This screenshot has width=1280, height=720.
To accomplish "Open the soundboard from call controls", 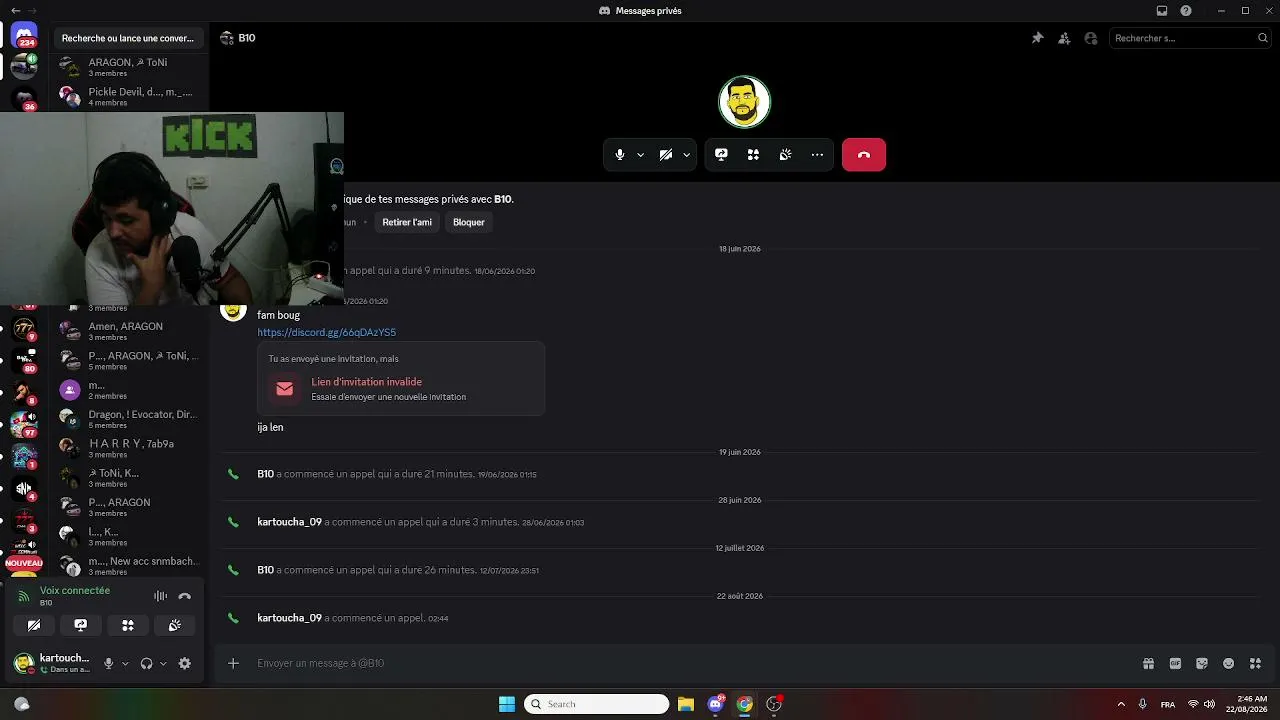I will coord(785,155).
